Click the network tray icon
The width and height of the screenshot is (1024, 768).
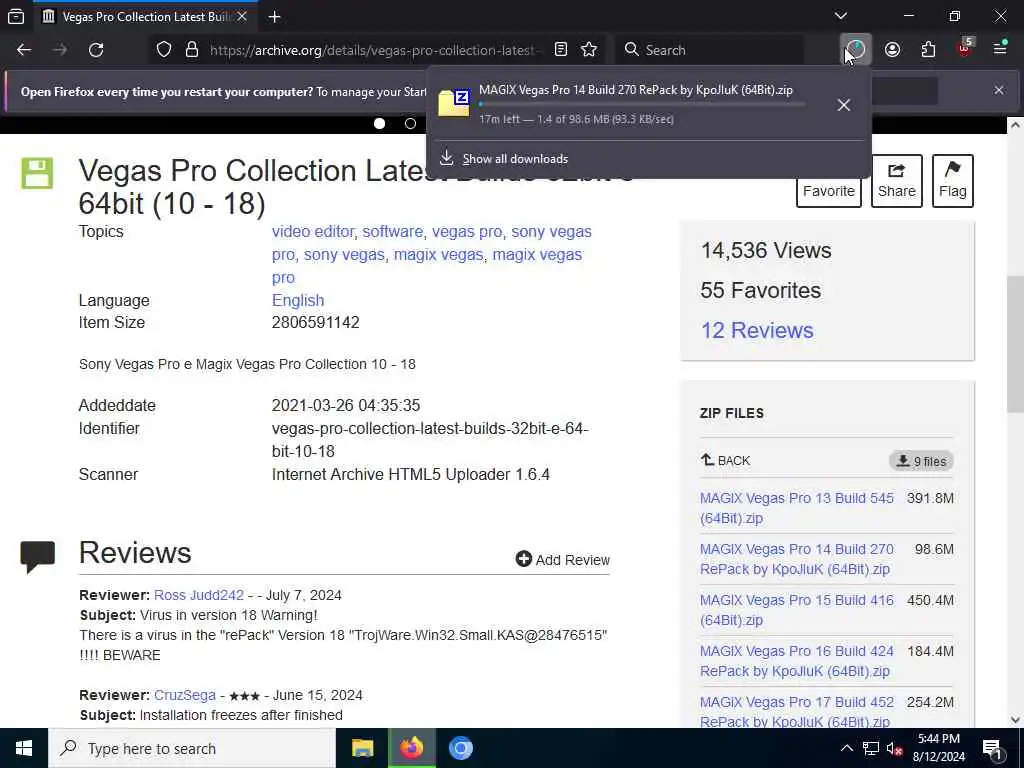click(x=871, y=748)
